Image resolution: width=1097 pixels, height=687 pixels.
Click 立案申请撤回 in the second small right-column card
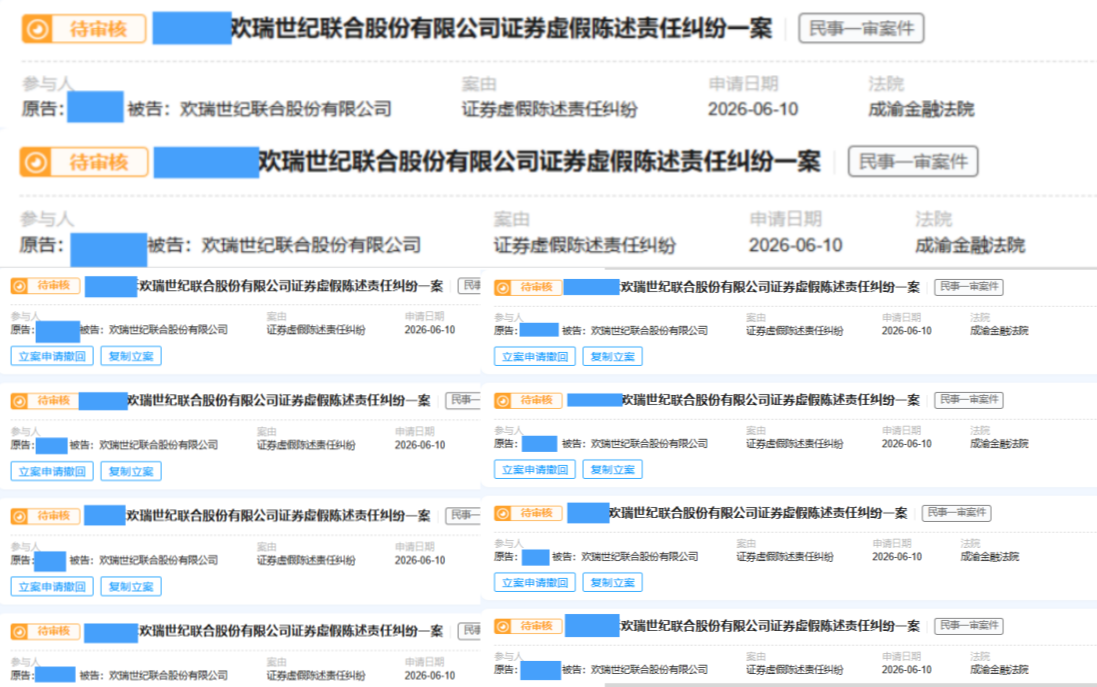click(535, 469)
